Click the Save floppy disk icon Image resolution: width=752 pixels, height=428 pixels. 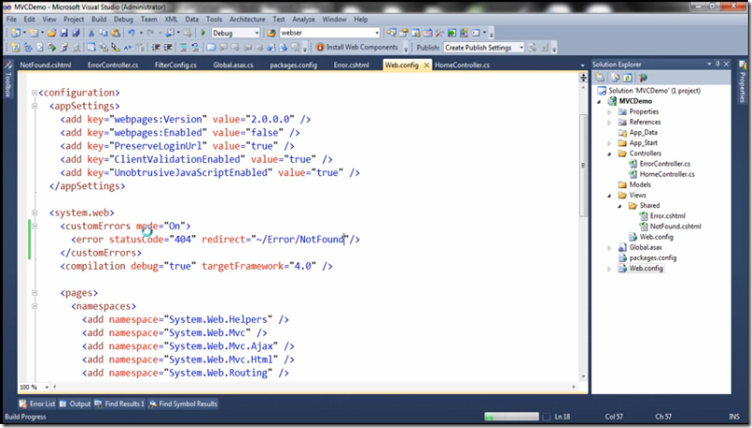click(64, 33)
